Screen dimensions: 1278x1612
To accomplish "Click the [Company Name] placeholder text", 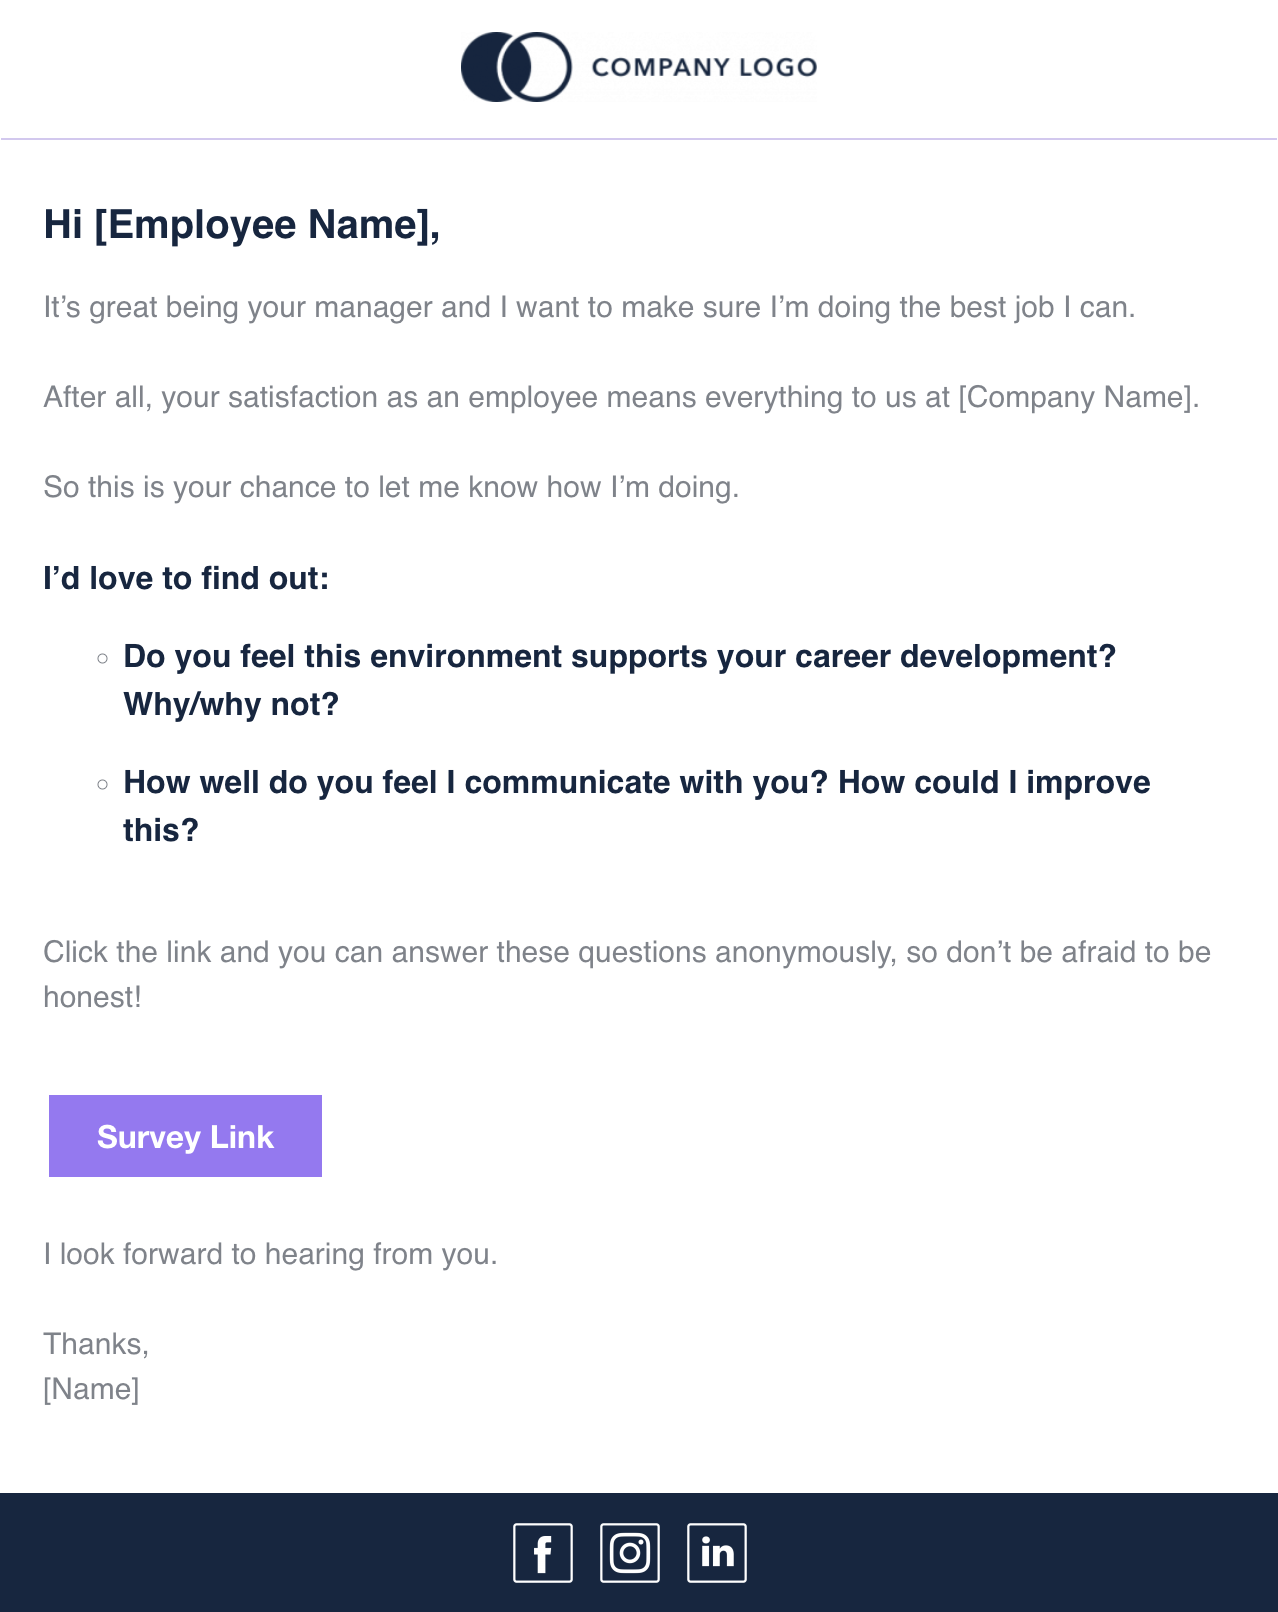I will (1078, 397).
